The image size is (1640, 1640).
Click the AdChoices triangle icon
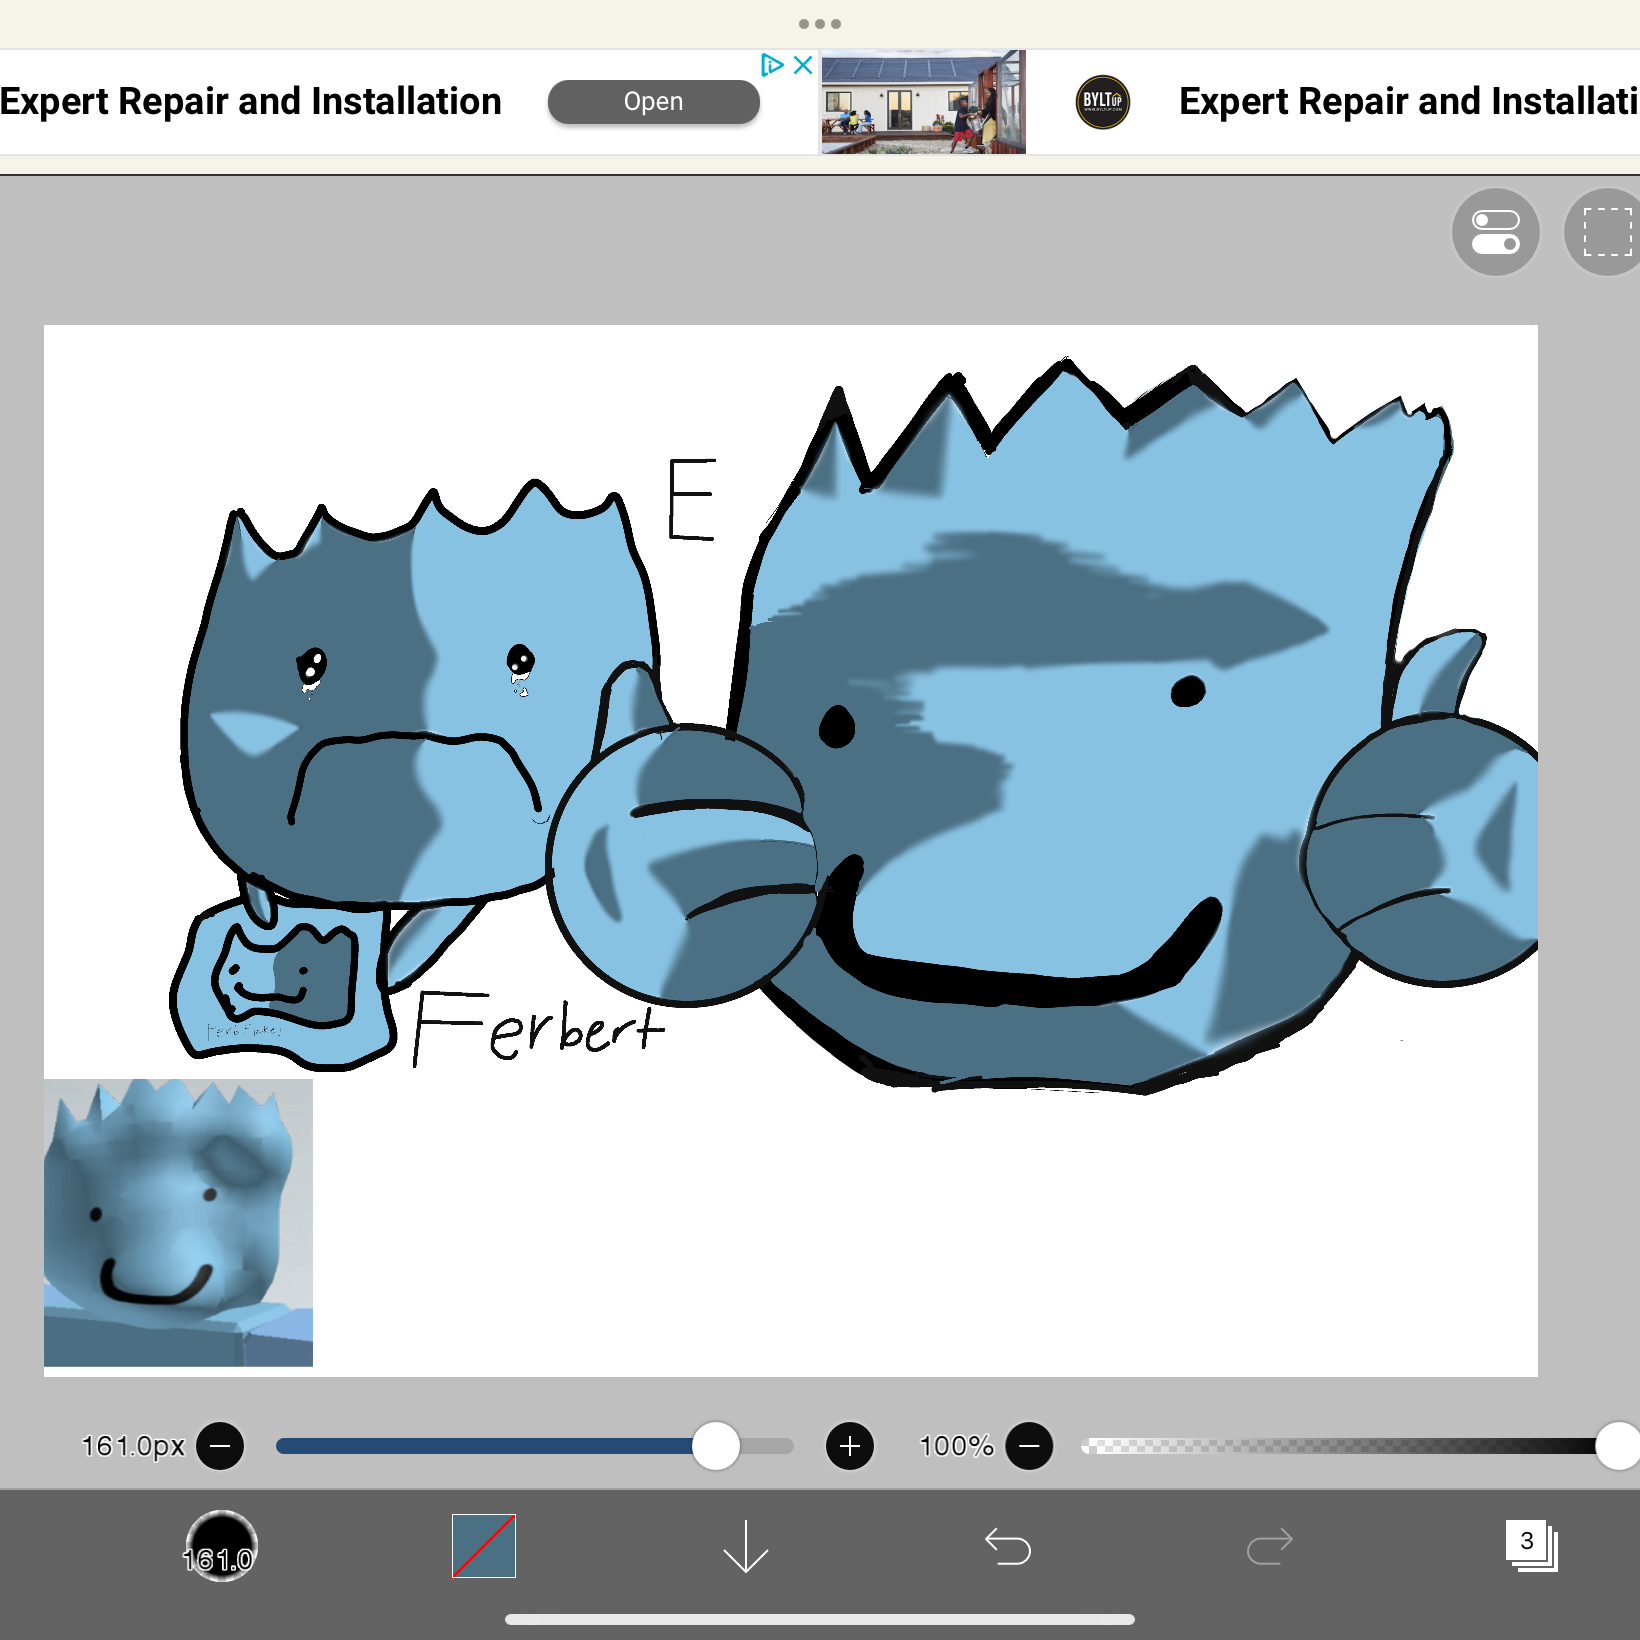pos(771,65)
